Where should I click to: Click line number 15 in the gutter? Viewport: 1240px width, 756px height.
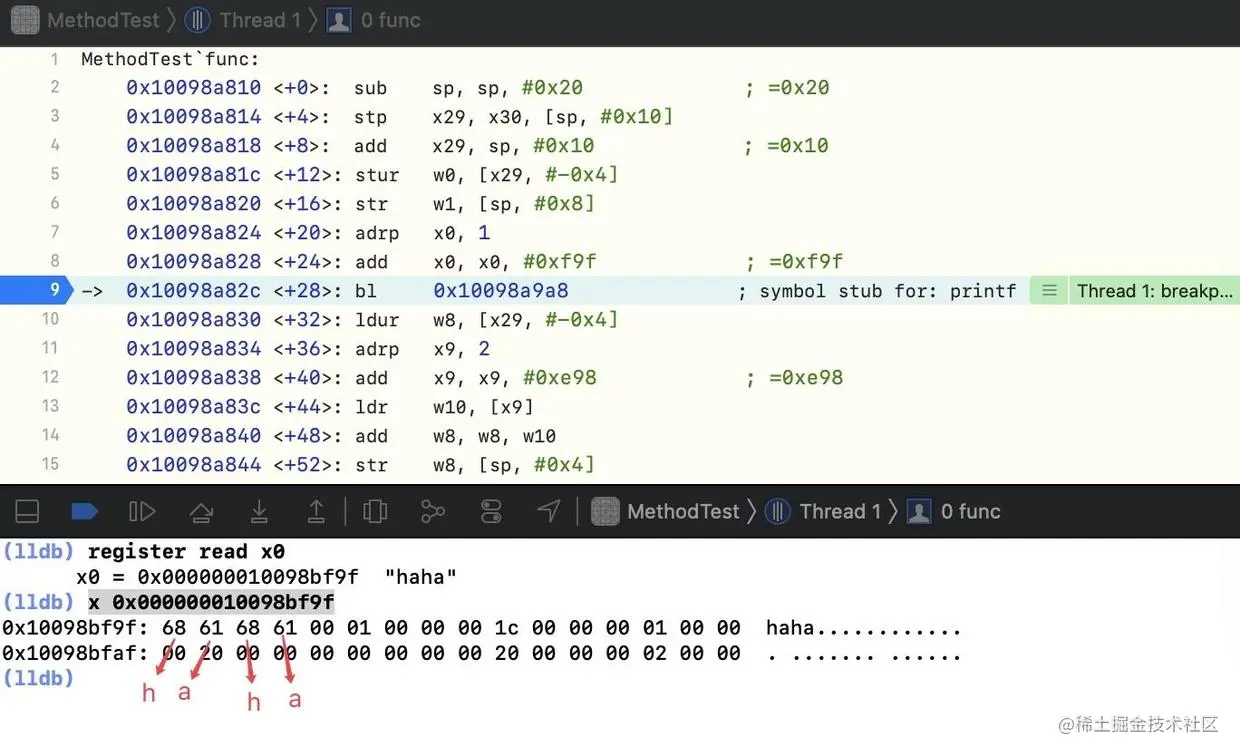[51, 465]
